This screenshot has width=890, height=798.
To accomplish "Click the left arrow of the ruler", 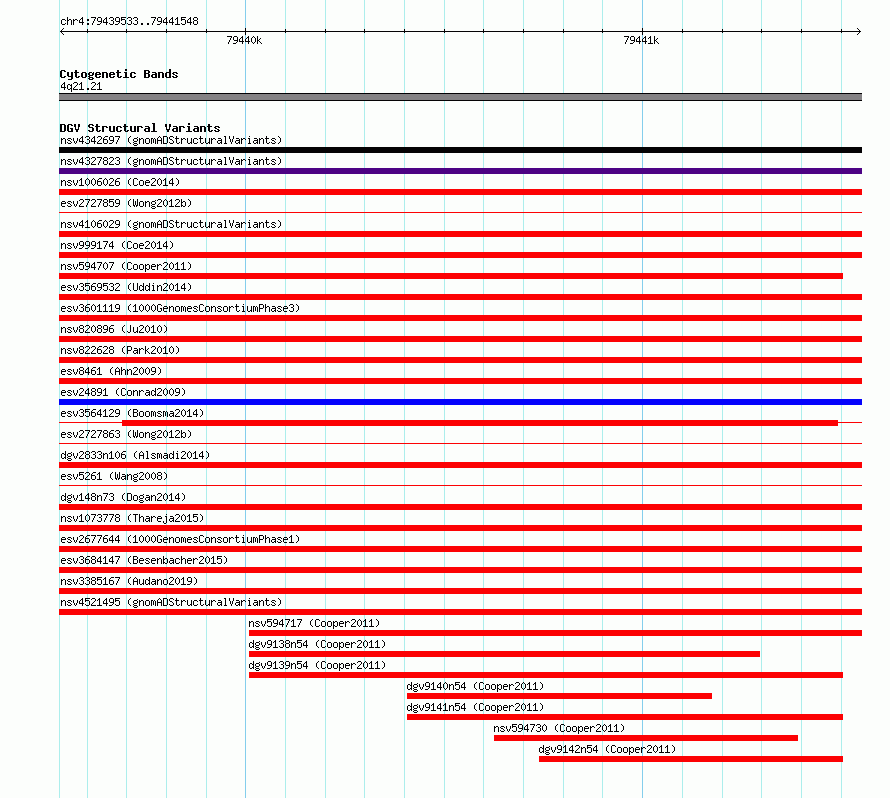I will tap(62, 32).
